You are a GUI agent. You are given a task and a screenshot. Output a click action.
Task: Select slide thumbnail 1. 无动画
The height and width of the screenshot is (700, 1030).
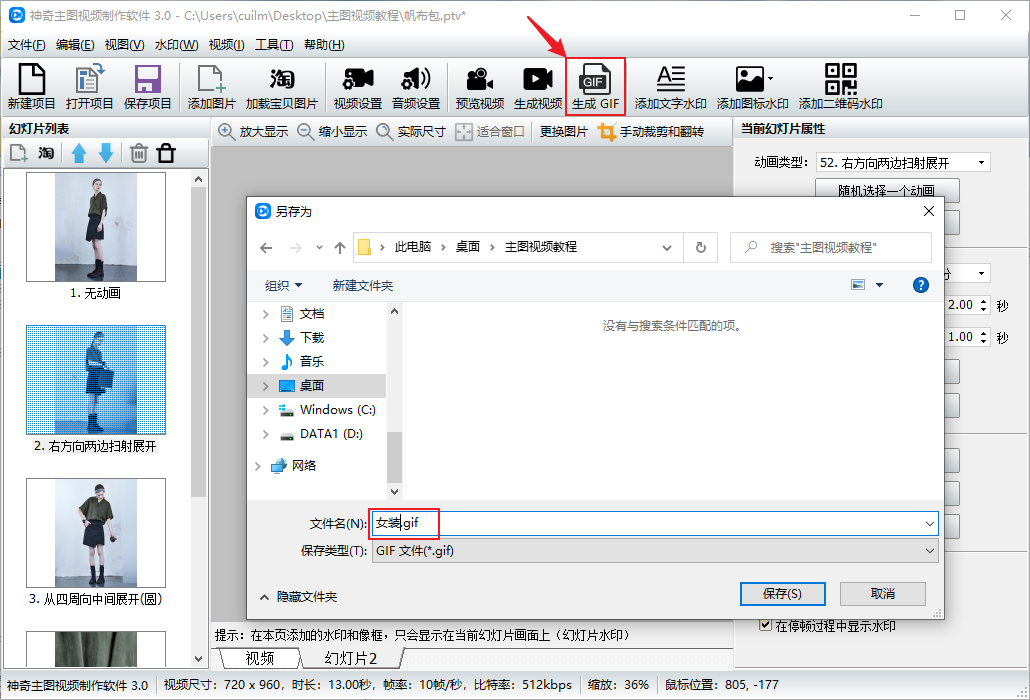coord(96,227)
